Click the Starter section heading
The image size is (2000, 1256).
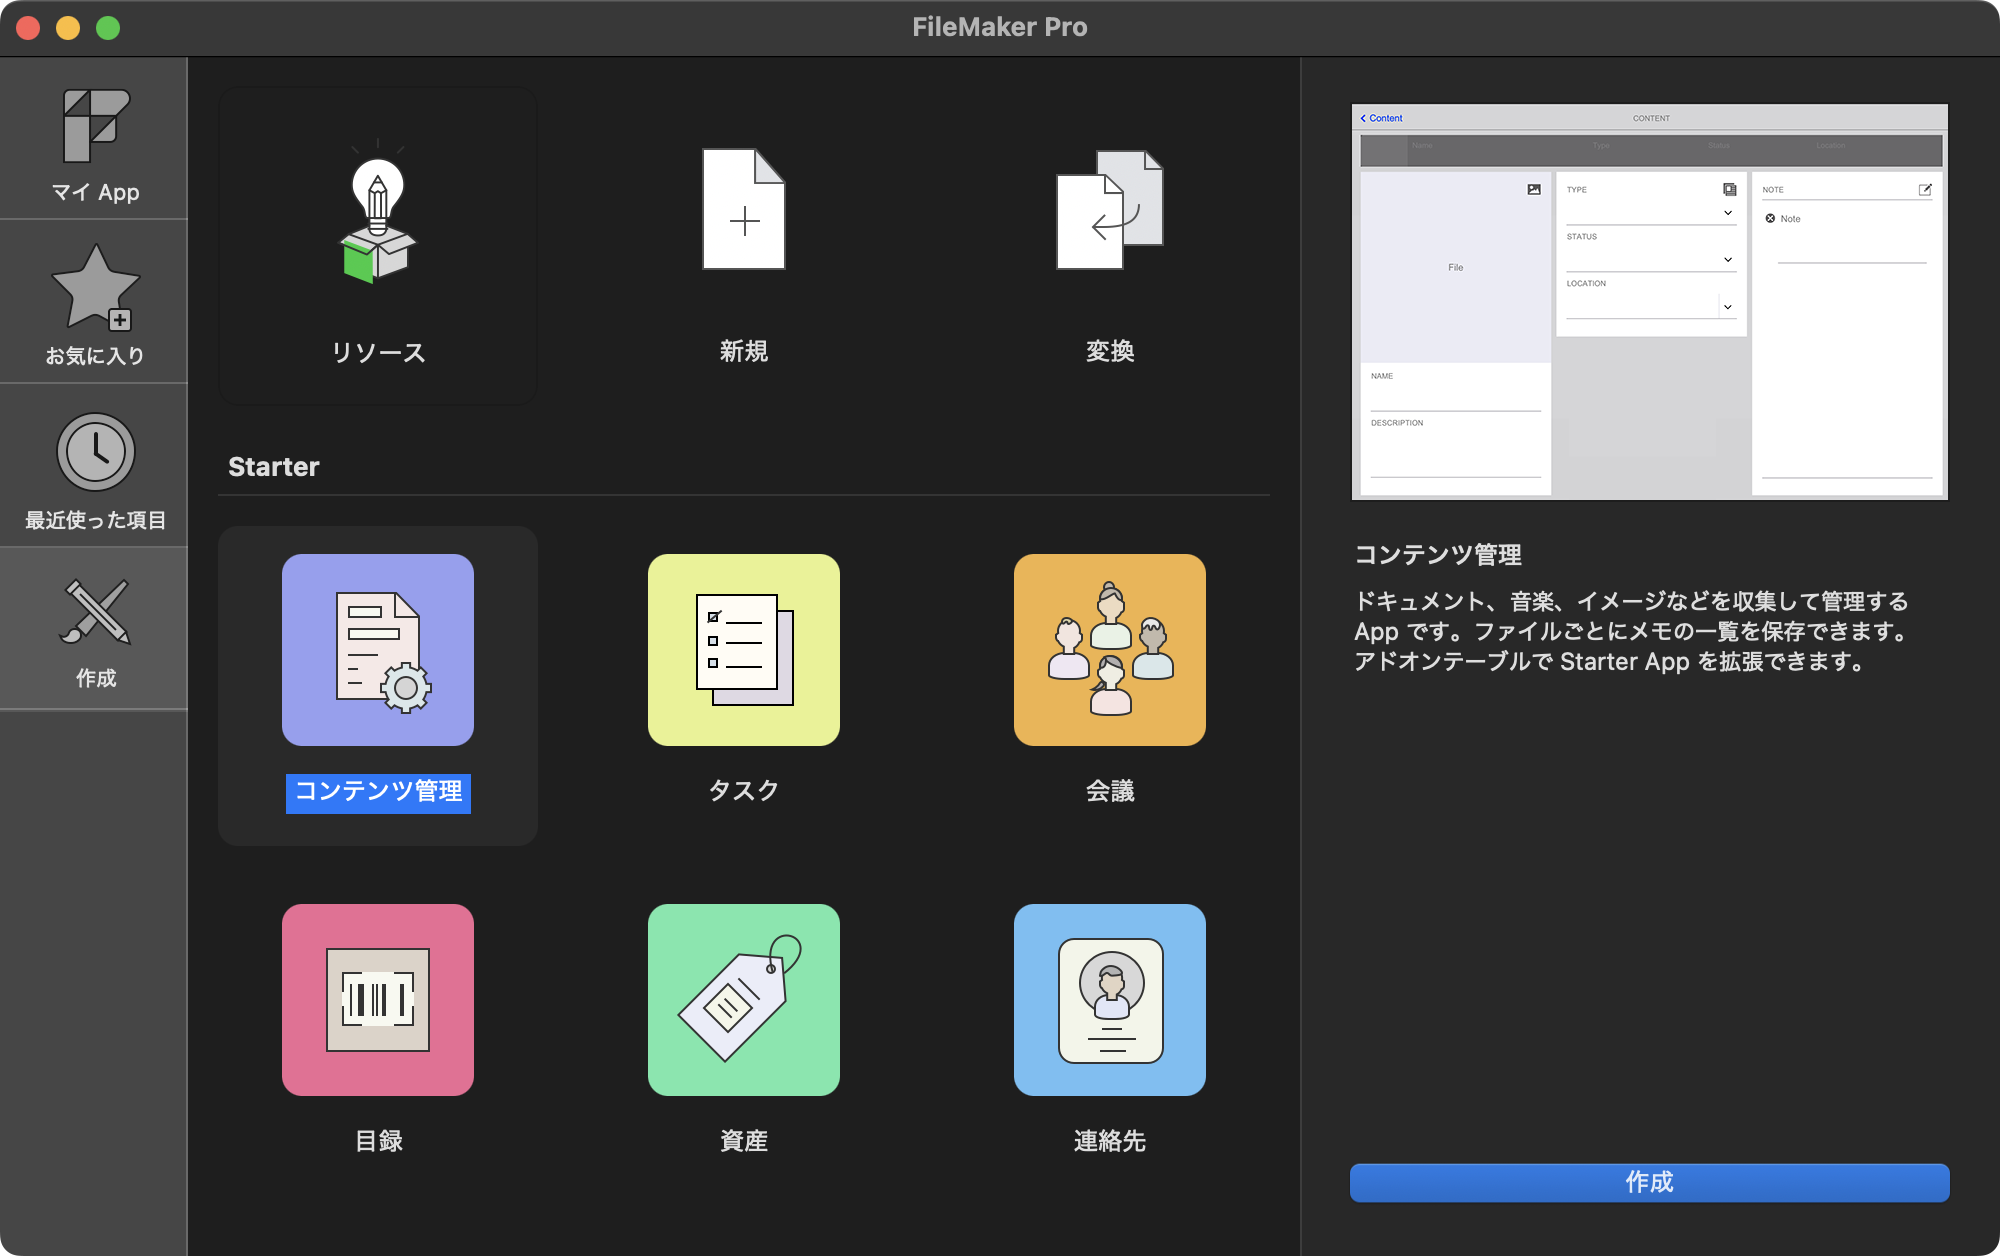[x=274, y=467]
